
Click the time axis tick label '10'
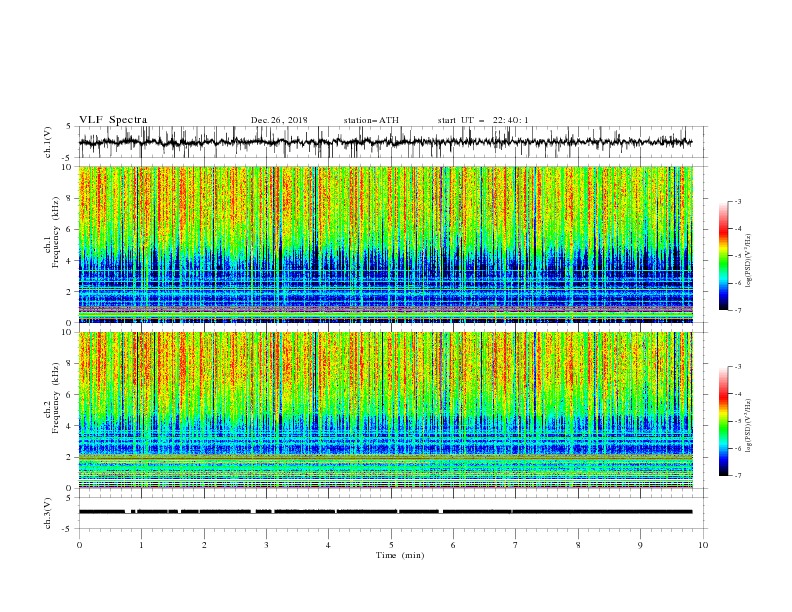[703, 545]
